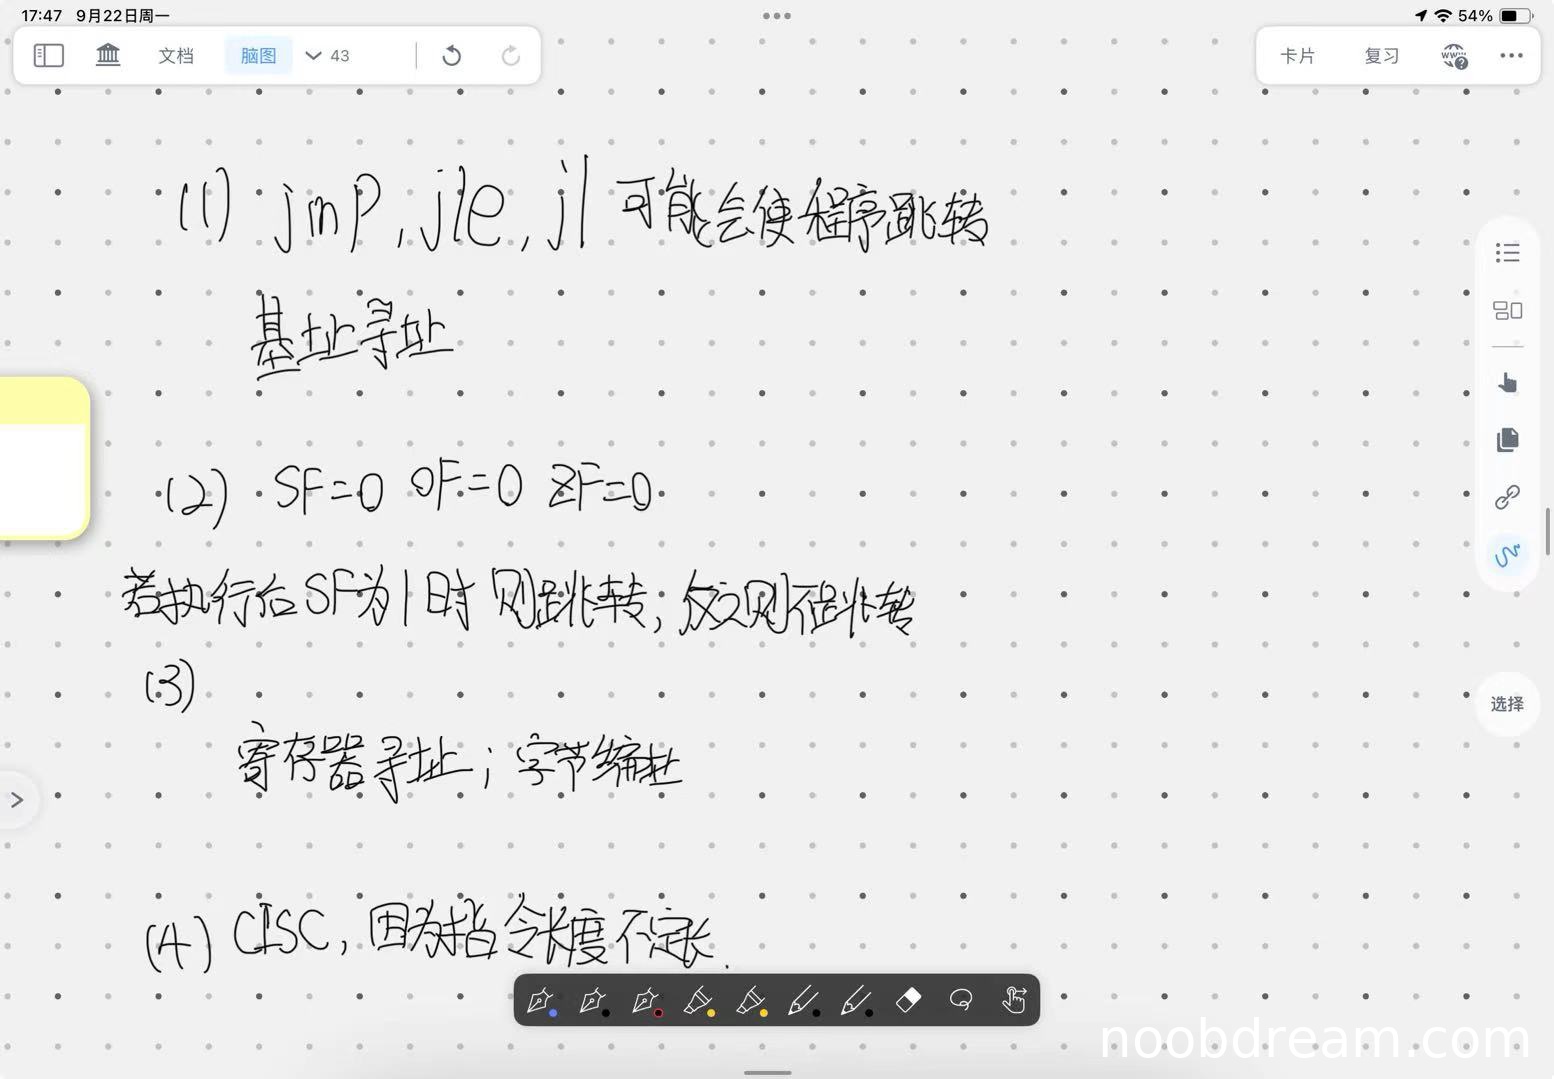
Task: Switch to the 文档 tab
Action: click(176, 56)
